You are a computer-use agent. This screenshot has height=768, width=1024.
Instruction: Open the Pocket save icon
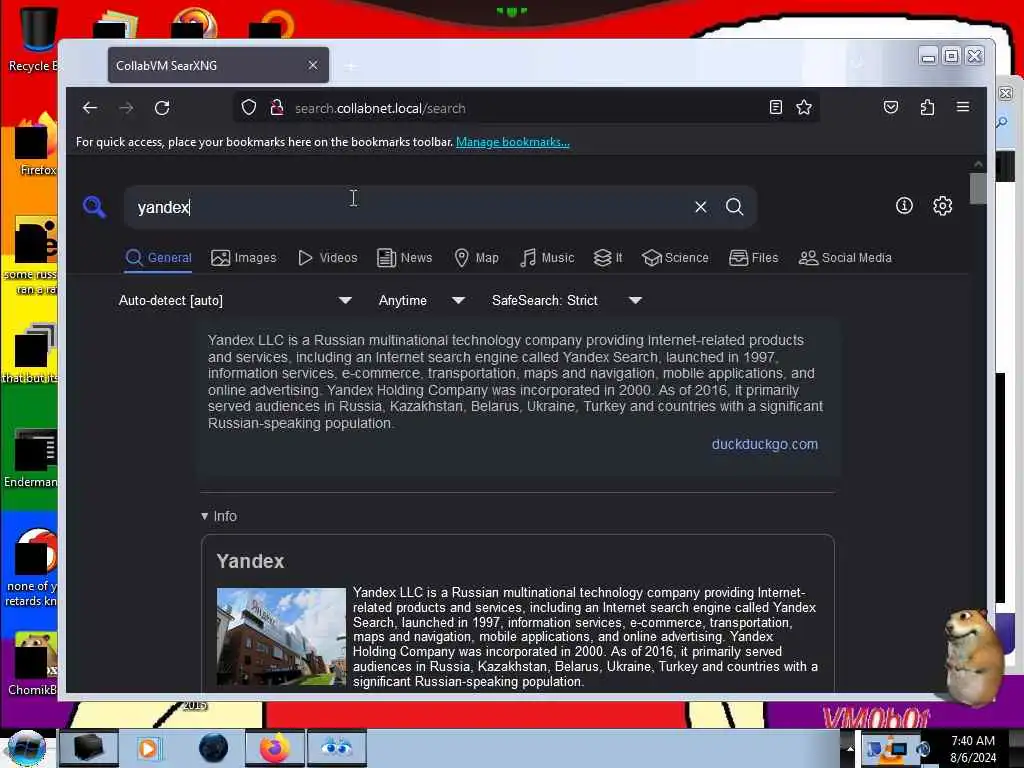point(891,107)
